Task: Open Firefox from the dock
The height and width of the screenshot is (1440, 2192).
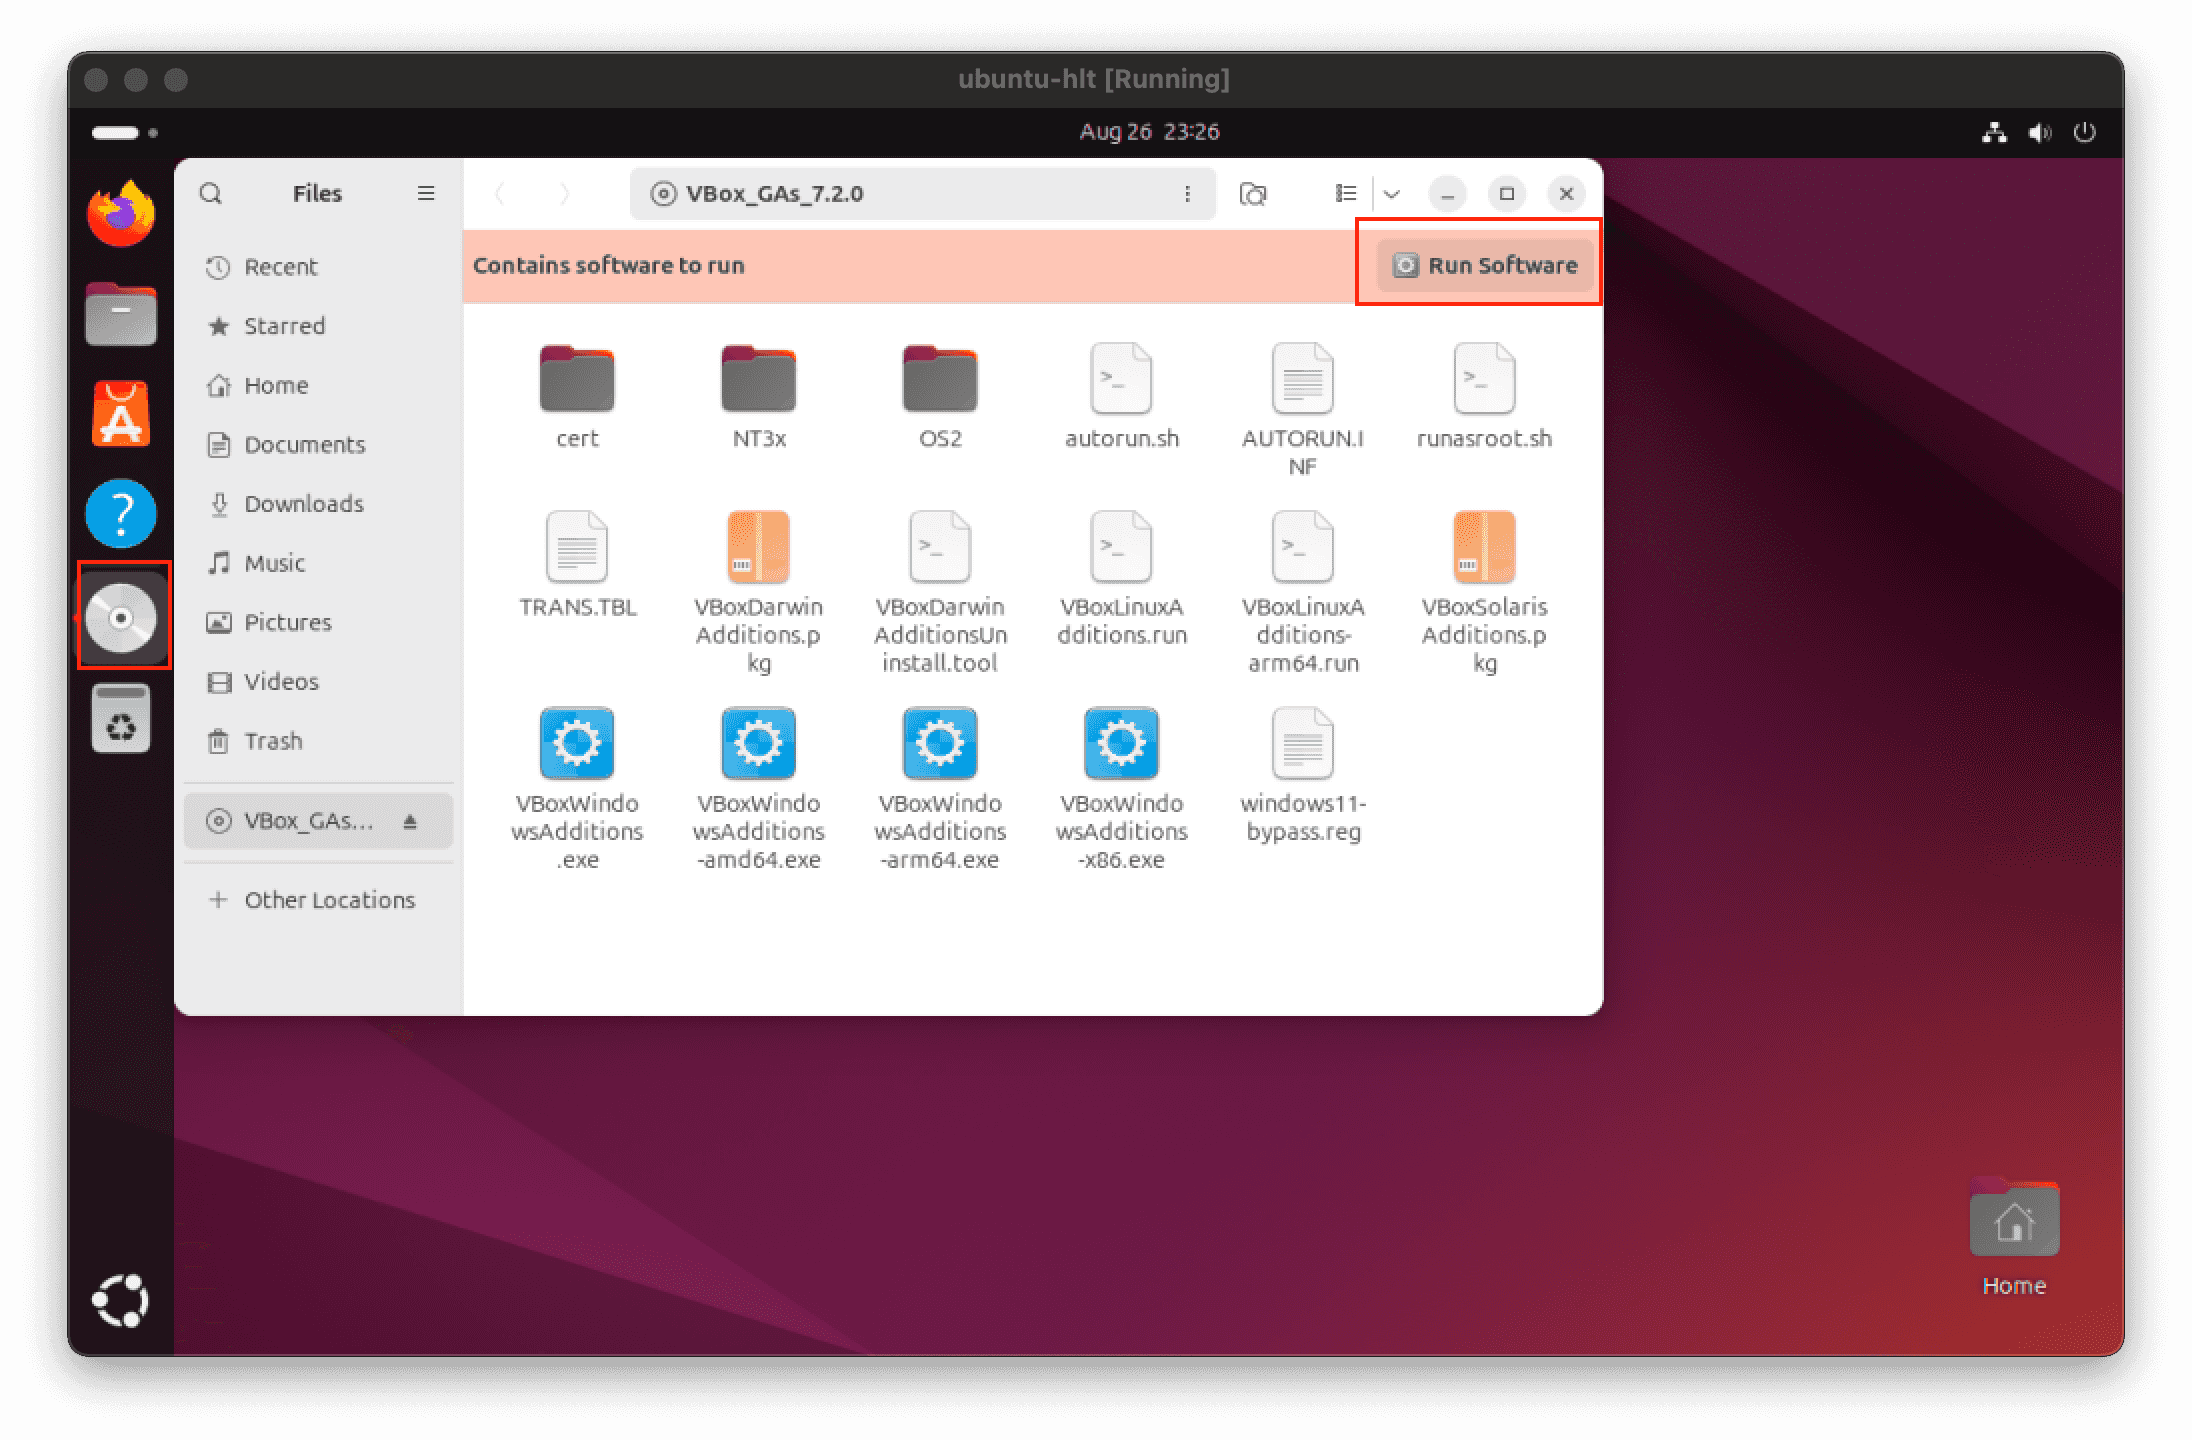Action: (121, 213)
